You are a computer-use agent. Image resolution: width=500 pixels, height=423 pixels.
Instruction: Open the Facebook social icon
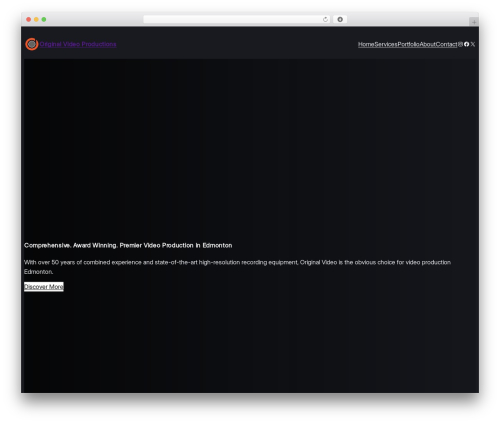coord(466,44)
